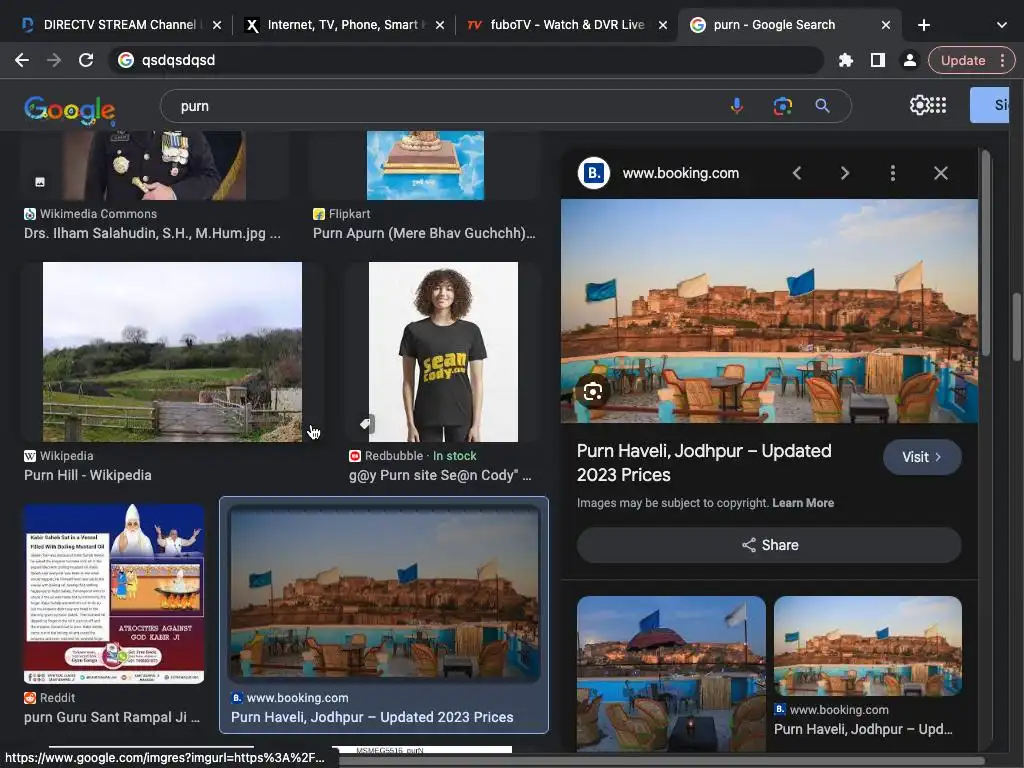Click the Reddit favicon beside Reddit label
Image resolution: width=1024 pixels, height=768 pixels.
pos(30,698)
